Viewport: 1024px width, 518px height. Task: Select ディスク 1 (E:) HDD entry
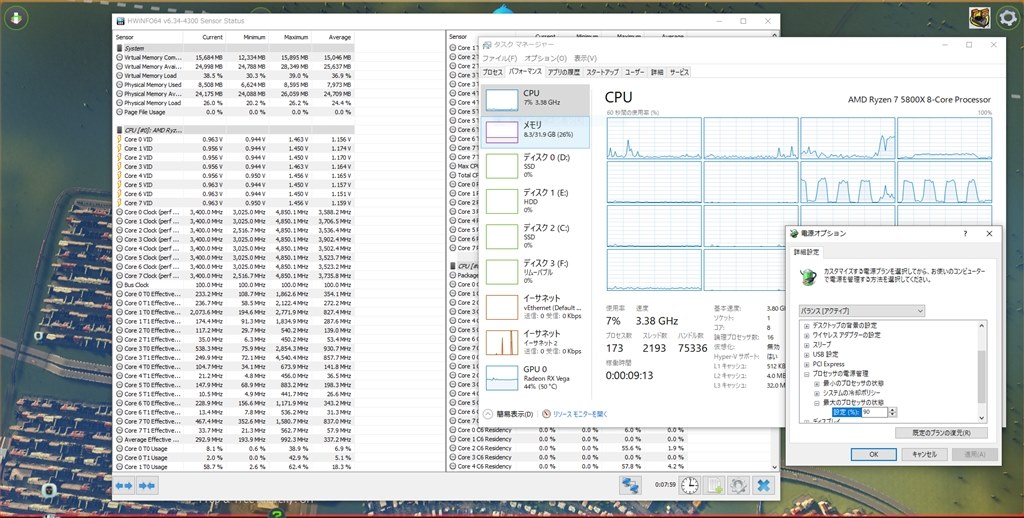click(x=536, y=201)
